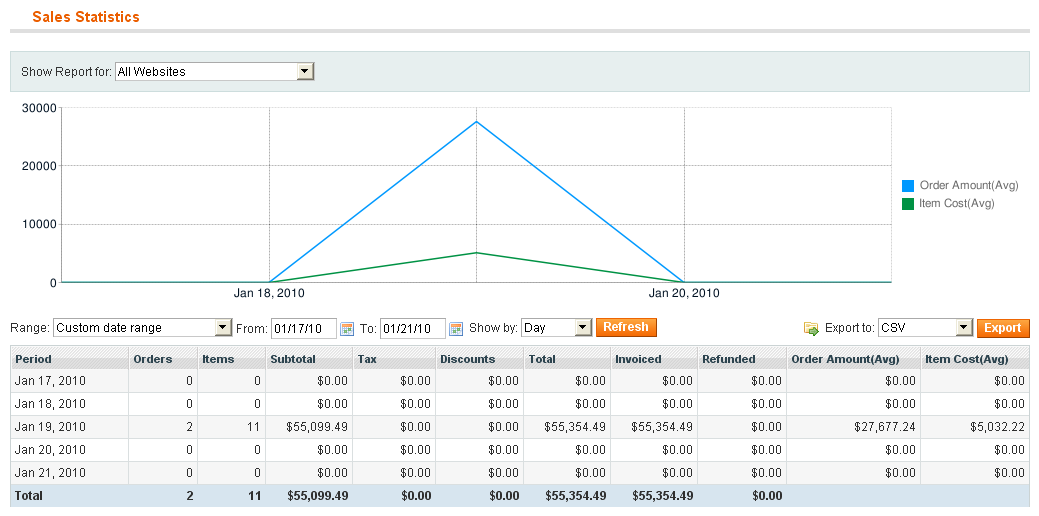Click the orange Refresh button

click(x=626, y=327)
